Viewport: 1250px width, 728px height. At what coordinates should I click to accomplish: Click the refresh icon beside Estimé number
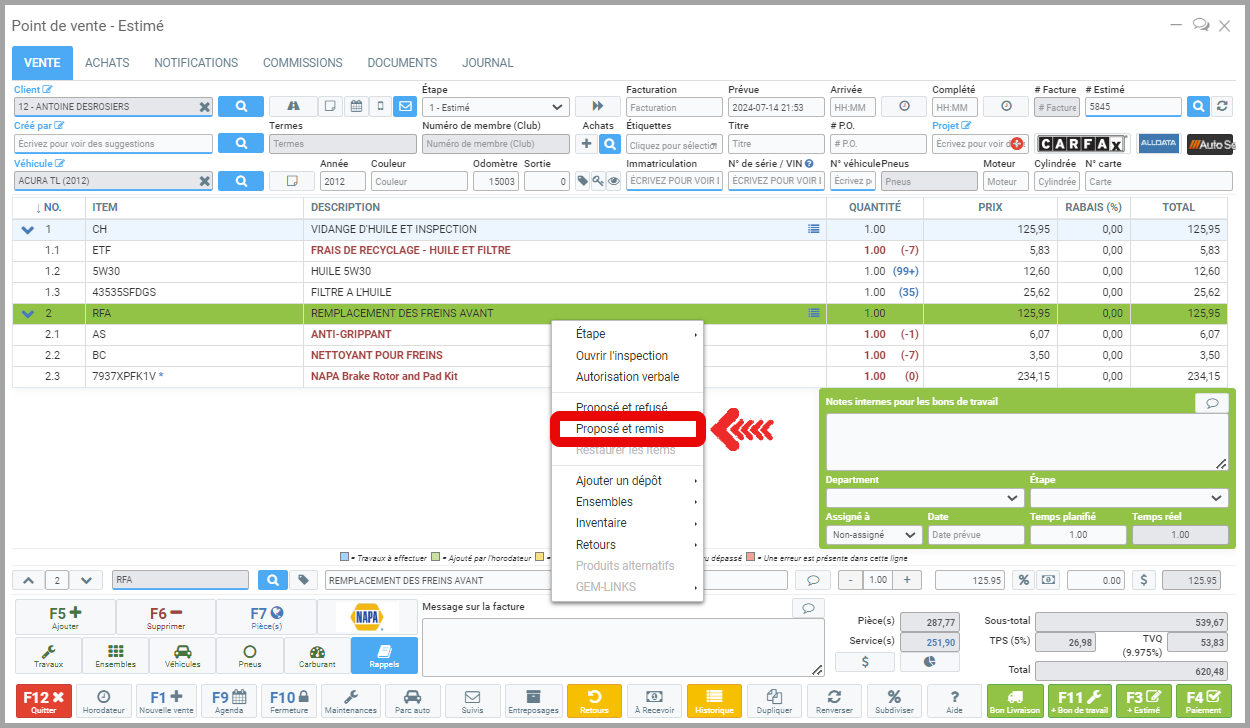pos(1222,106)
